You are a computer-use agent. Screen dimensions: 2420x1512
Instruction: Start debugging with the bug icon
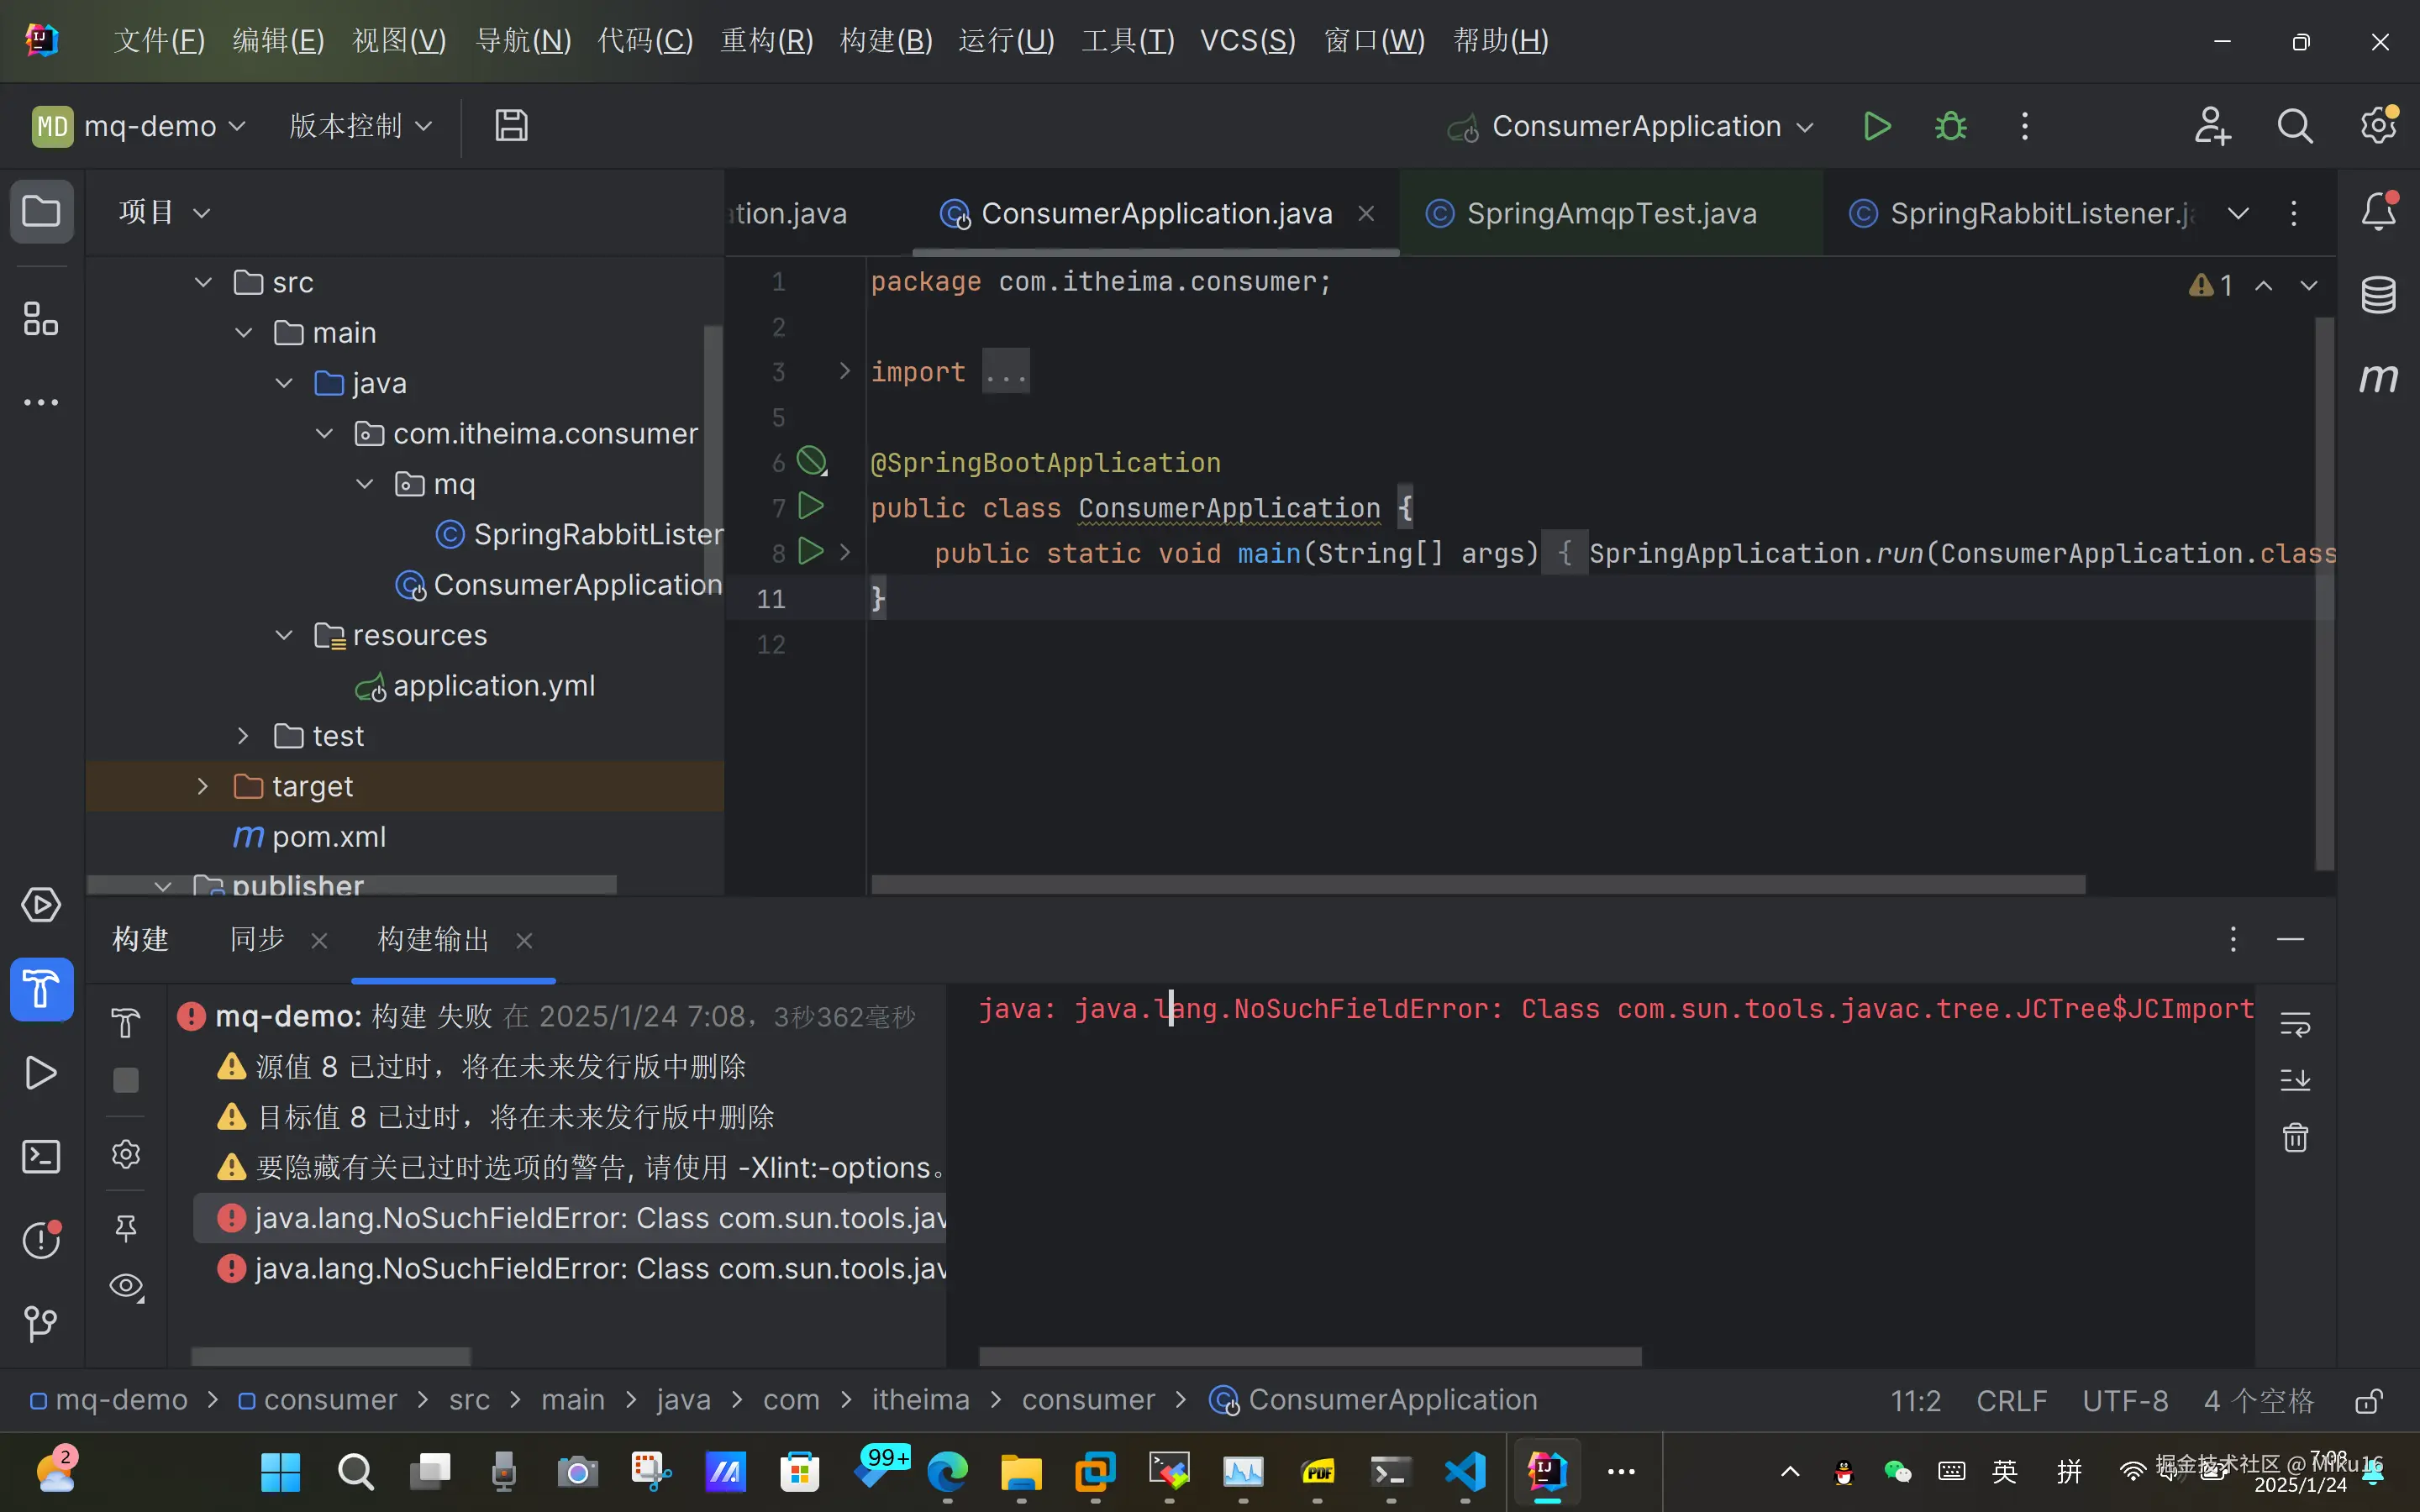coord(1950,127)
